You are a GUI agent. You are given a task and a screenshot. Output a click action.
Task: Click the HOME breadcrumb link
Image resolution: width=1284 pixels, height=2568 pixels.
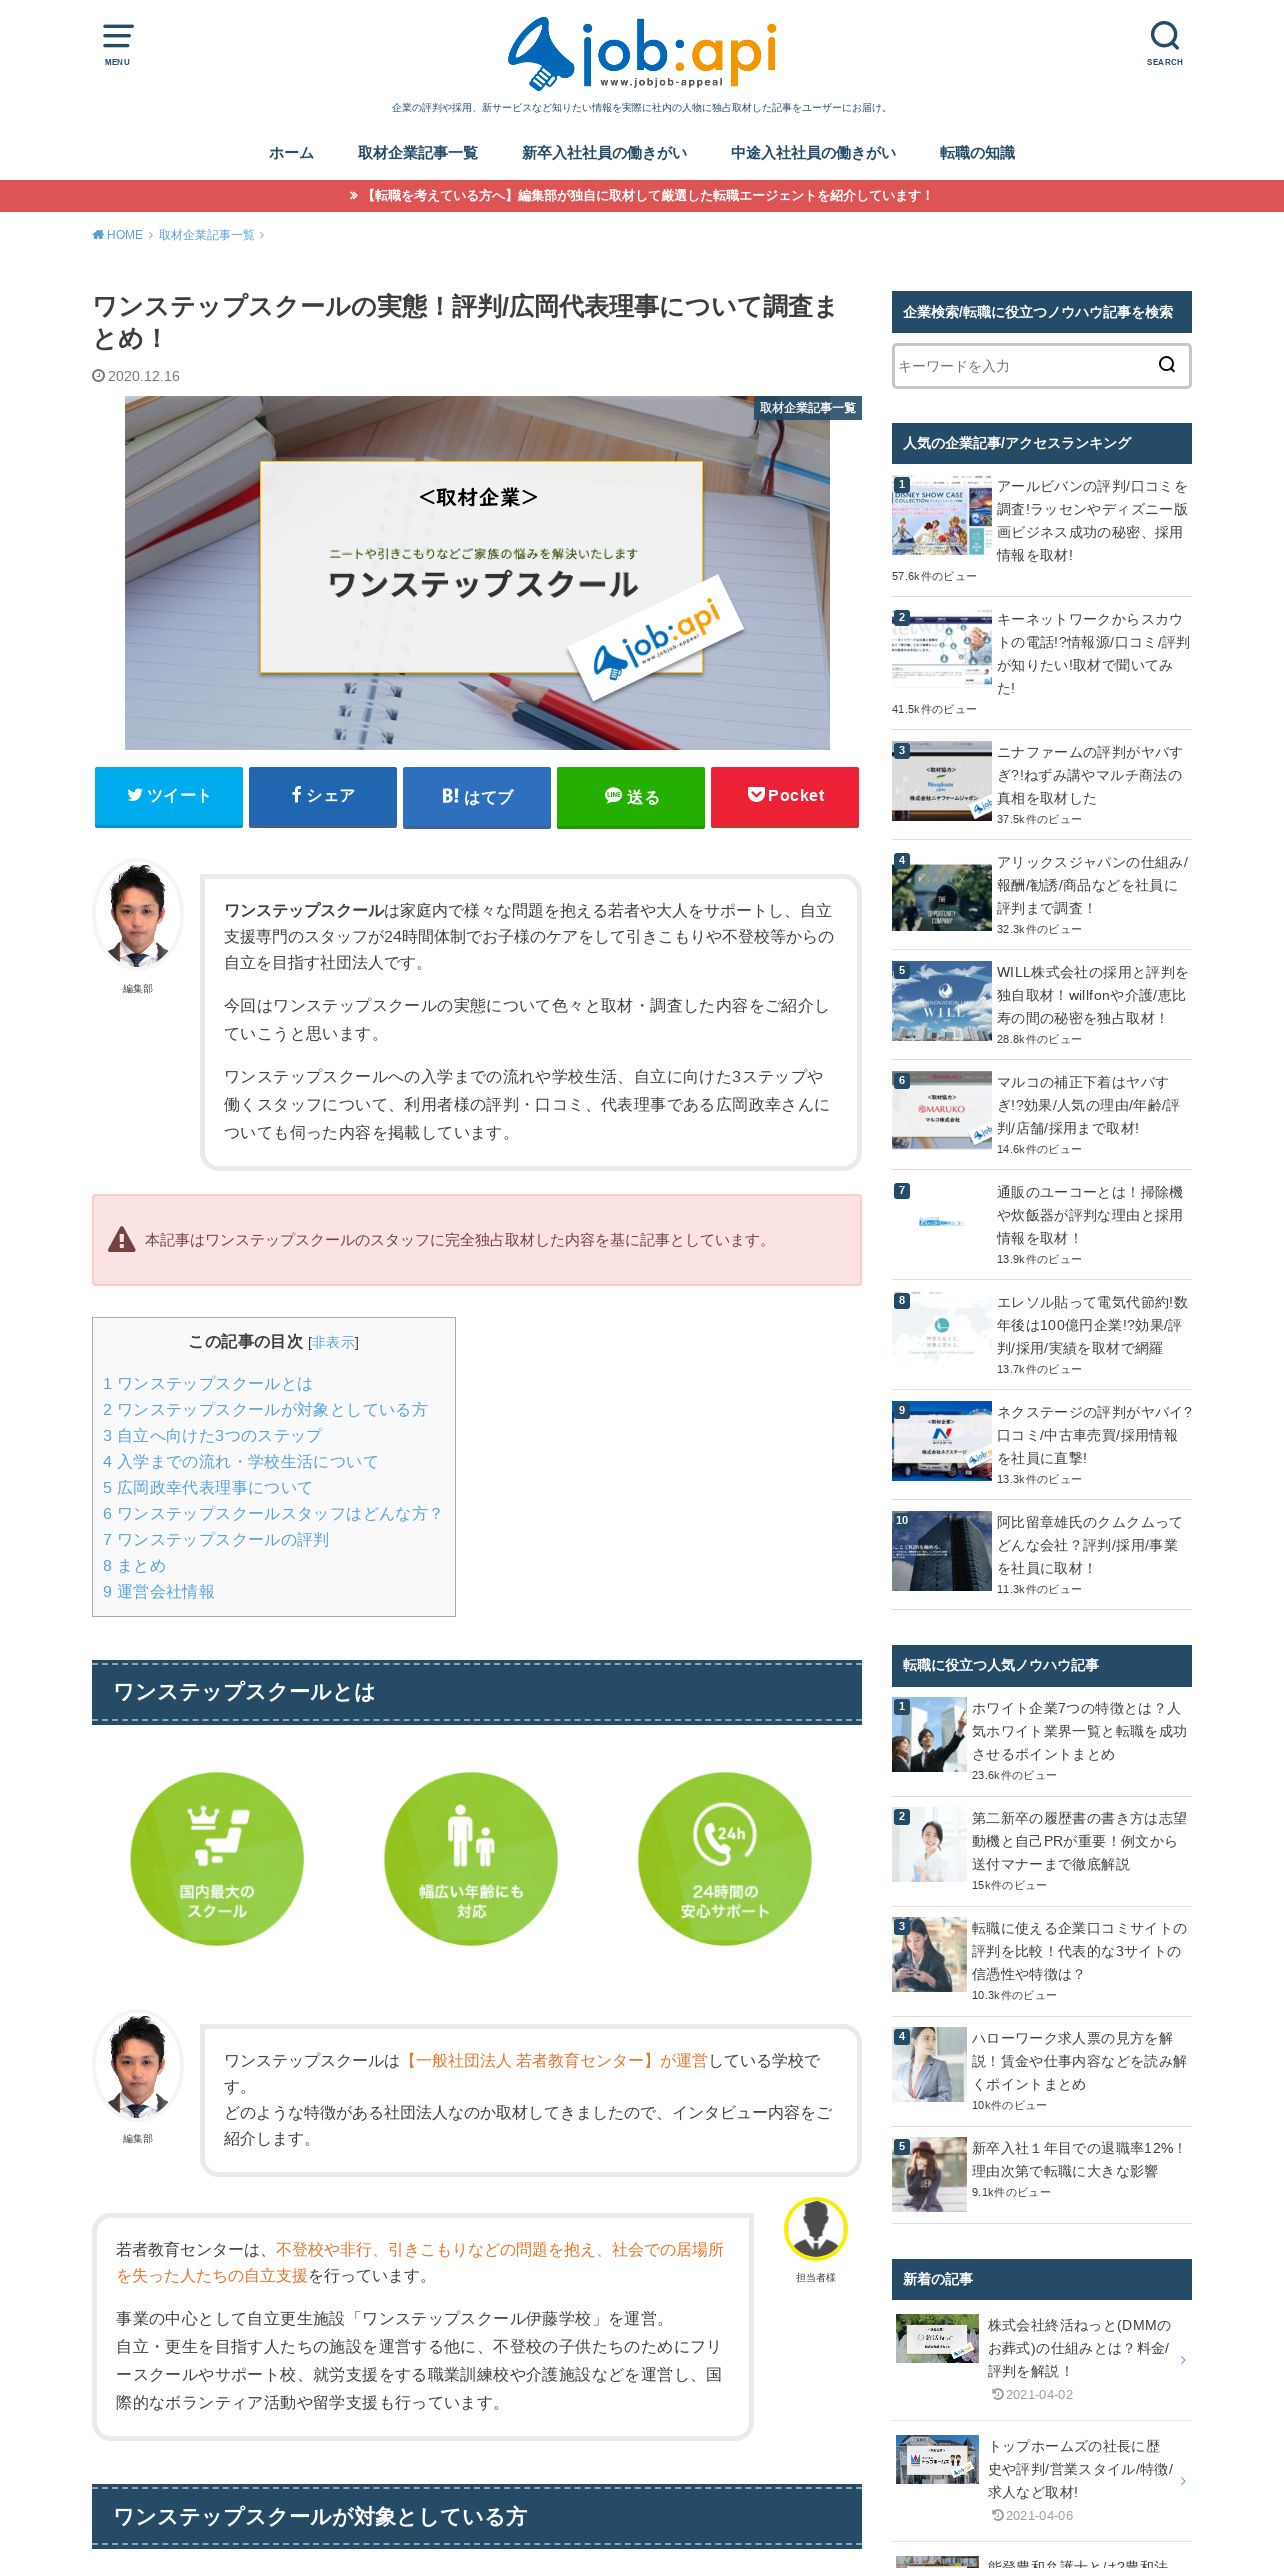[118, 235]
